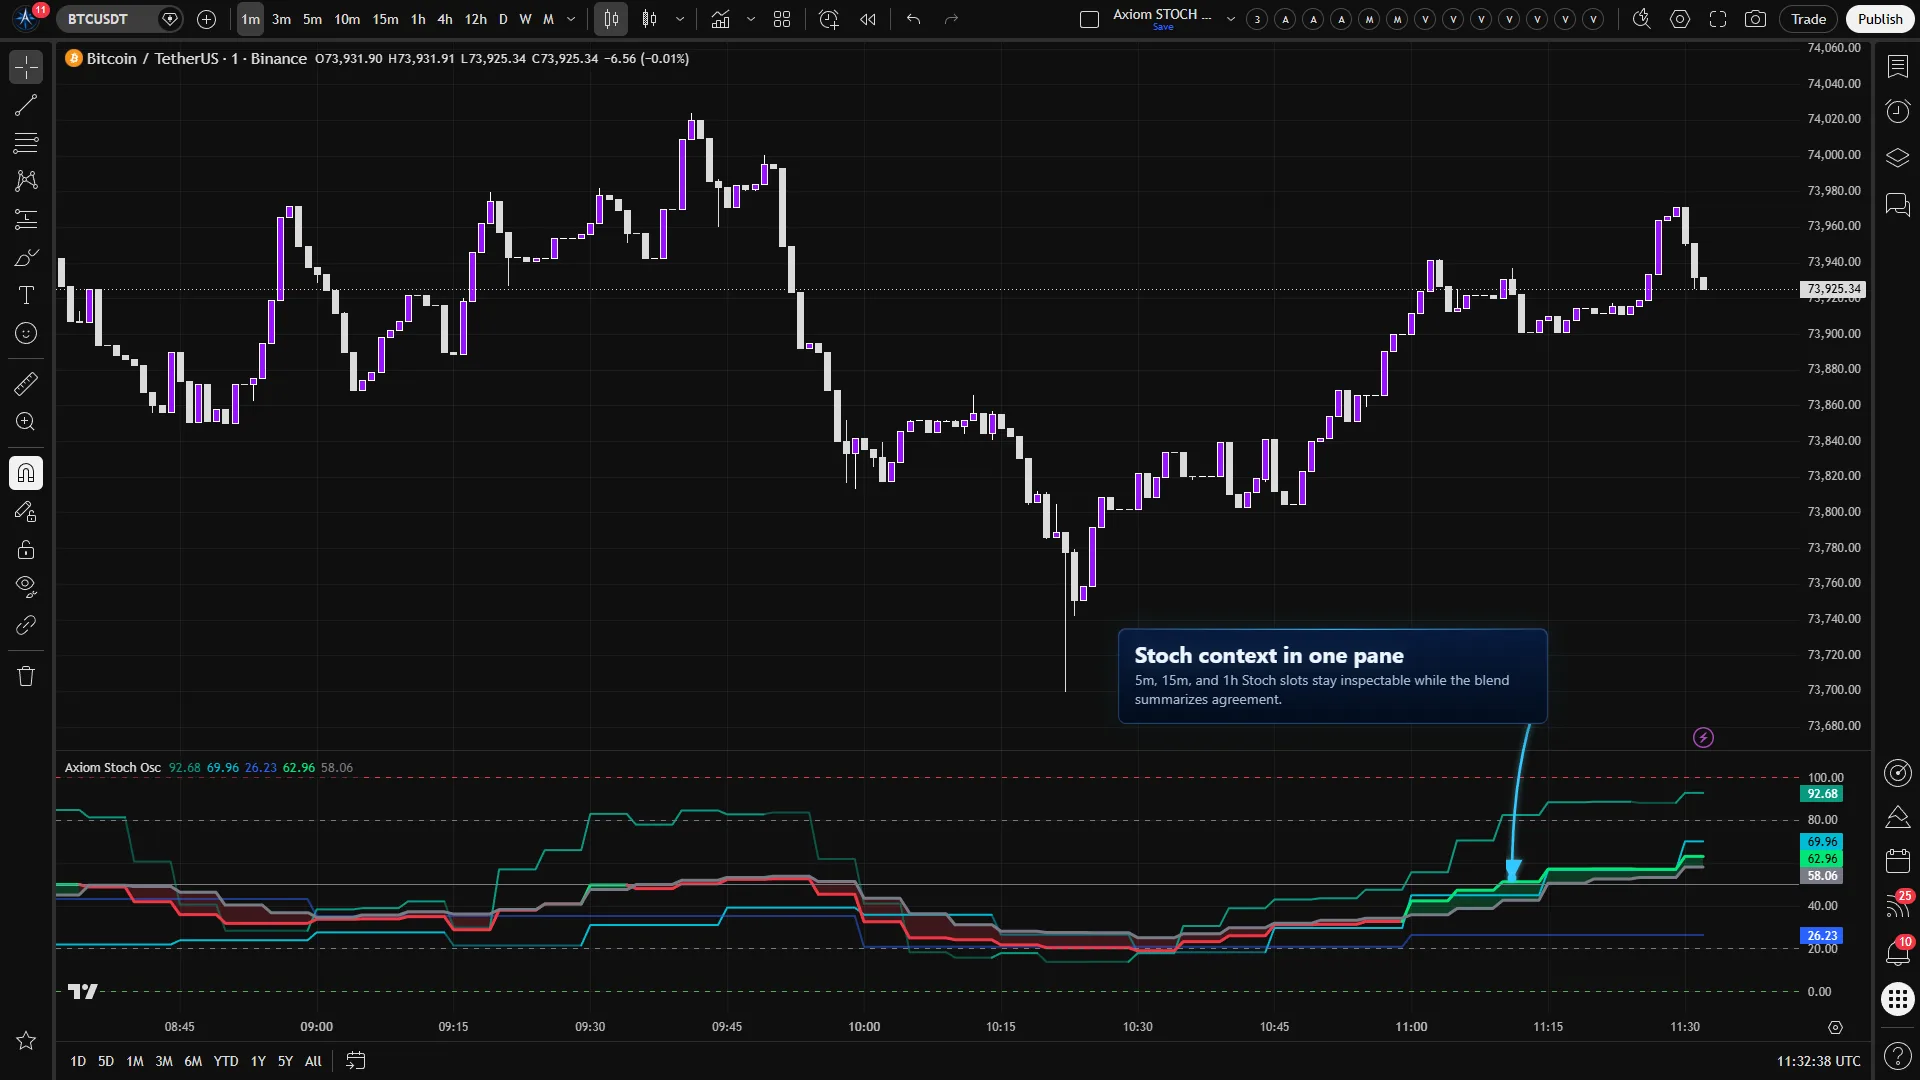The width and height of the screenshot is (1920, 1080).
Task: Expand the indicators favorites dropdown
Action: click(x=750, y=19)
